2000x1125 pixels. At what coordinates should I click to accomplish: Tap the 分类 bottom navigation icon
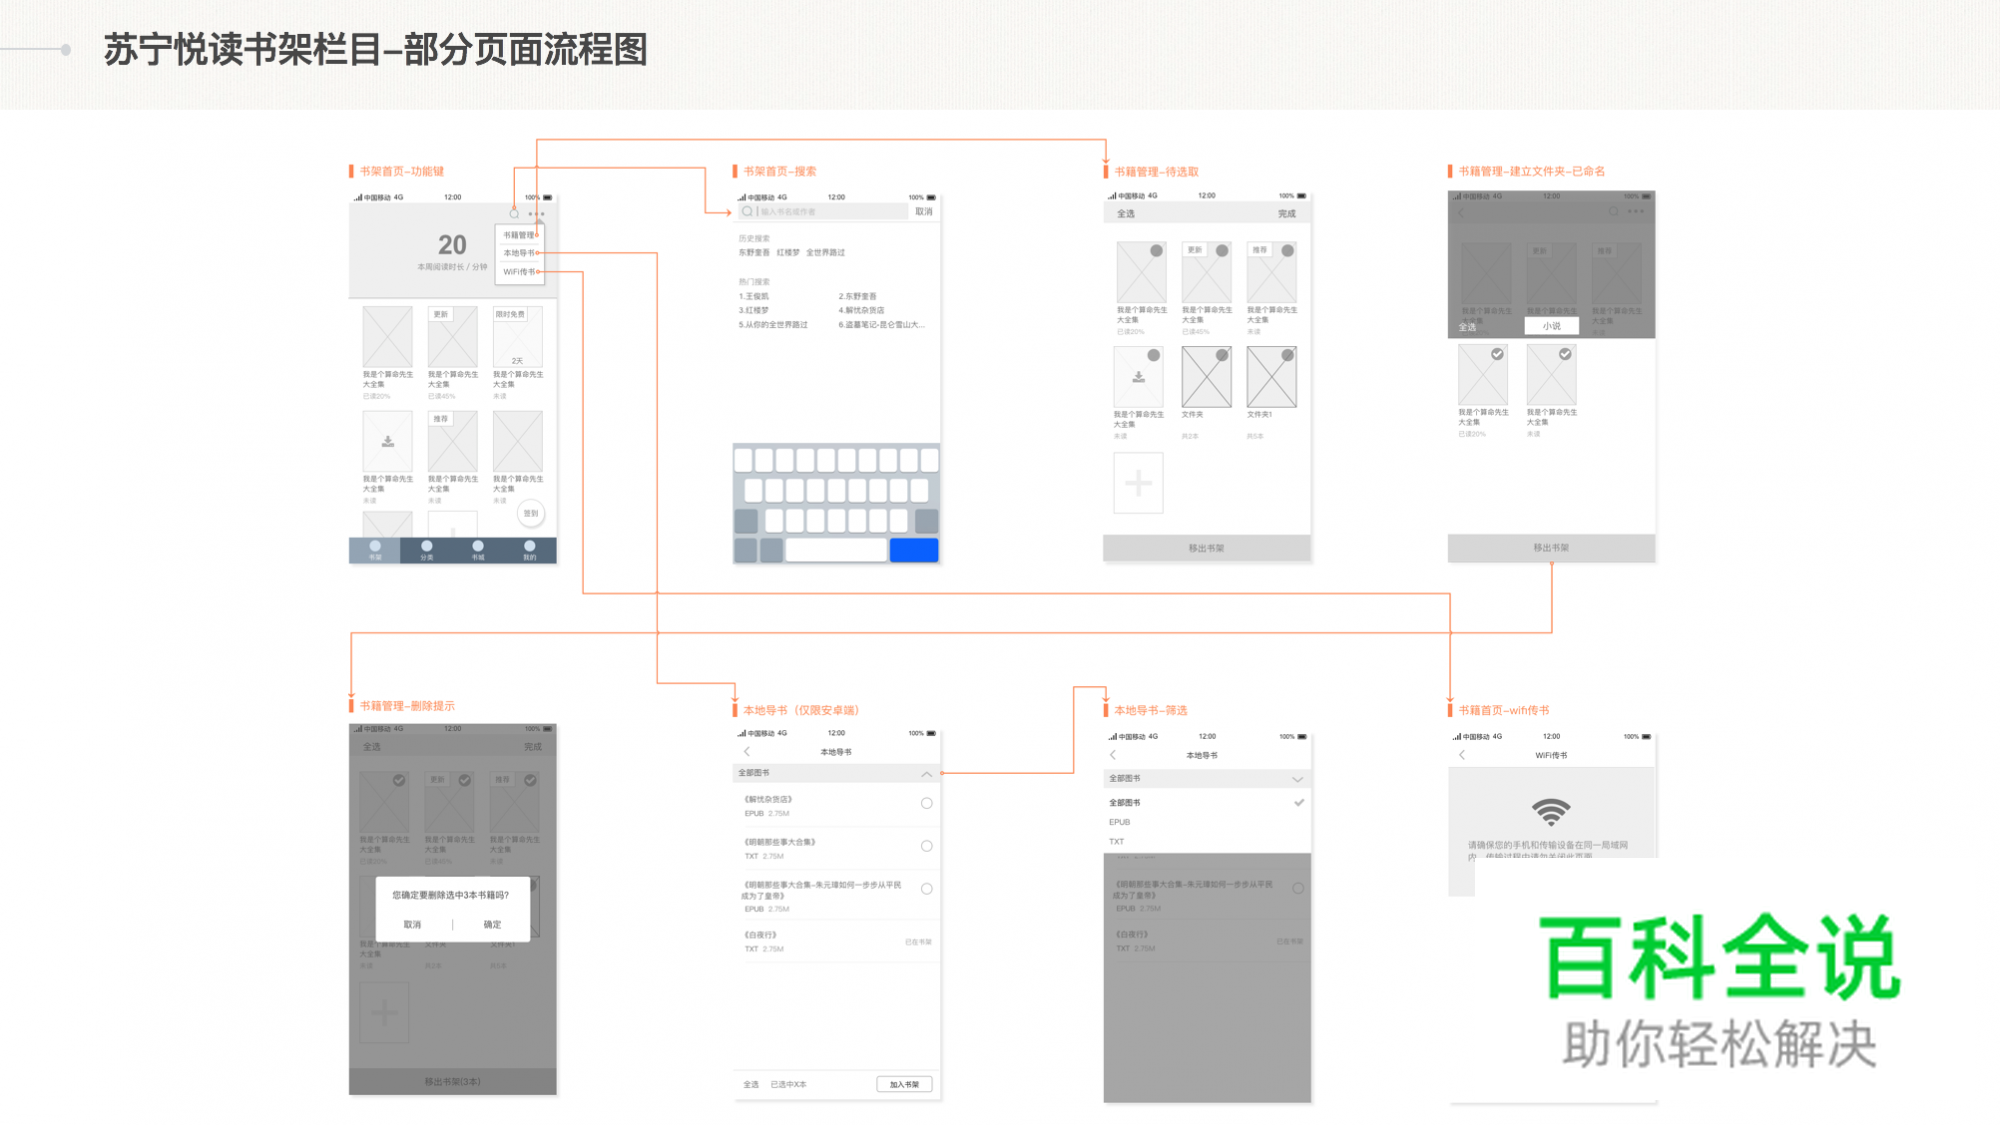[427, 547]
